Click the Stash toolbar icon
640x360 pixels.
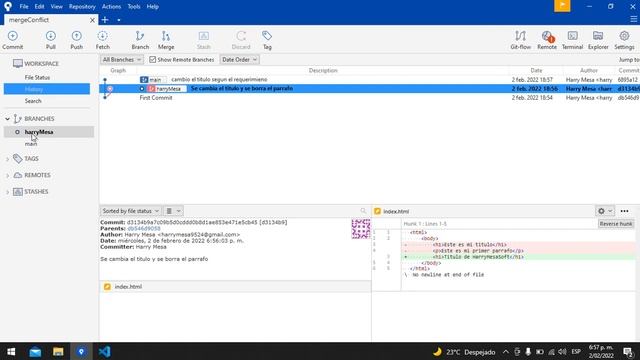(203, 40)
